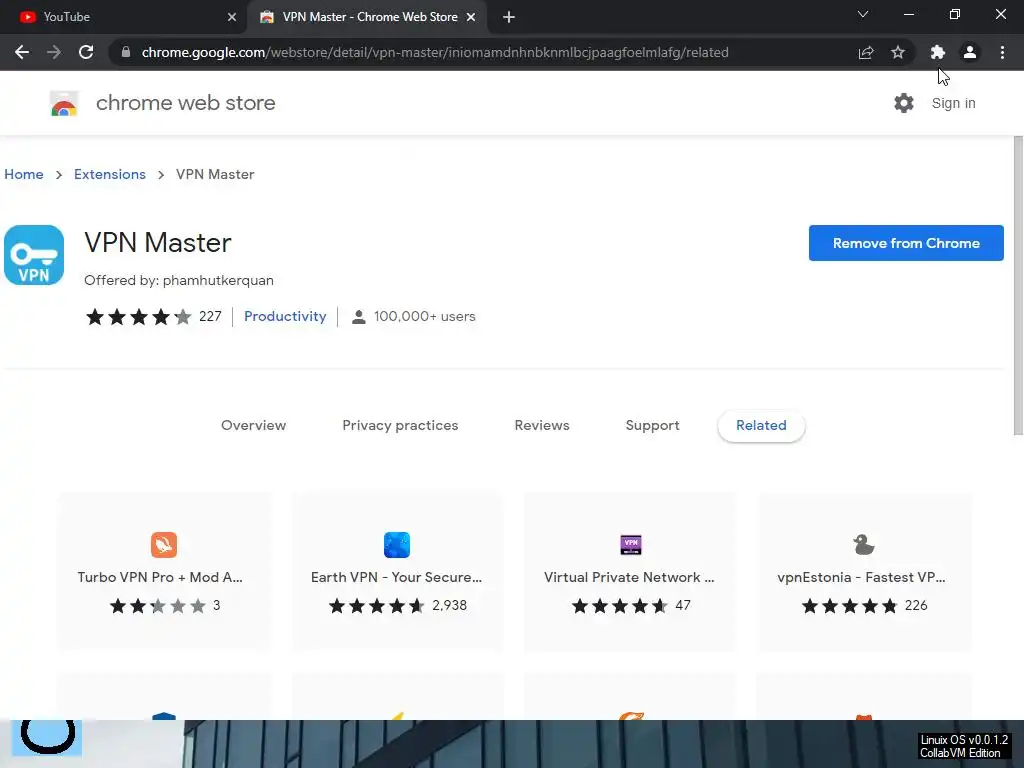The width and height of the screenshot is (1024, 768).
Task: Click chrome web store title text
Action: point(185,103)
